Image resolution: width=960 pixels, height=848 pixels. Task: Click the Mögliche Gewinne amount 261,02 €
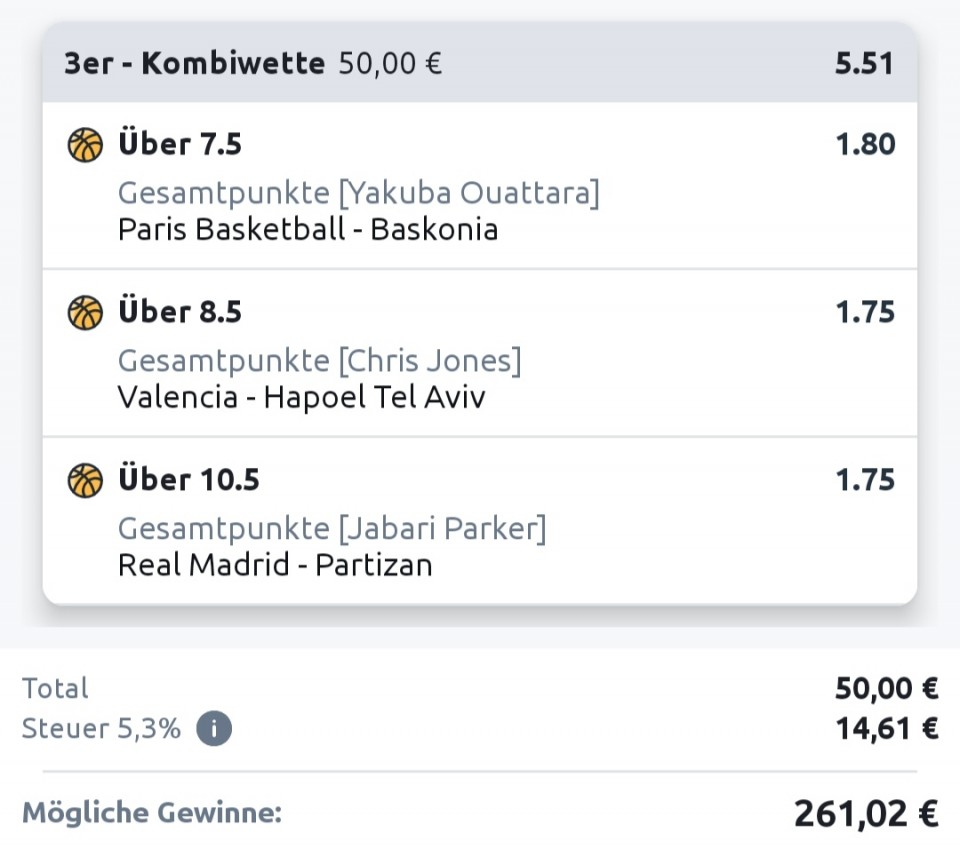coord(866,813)
